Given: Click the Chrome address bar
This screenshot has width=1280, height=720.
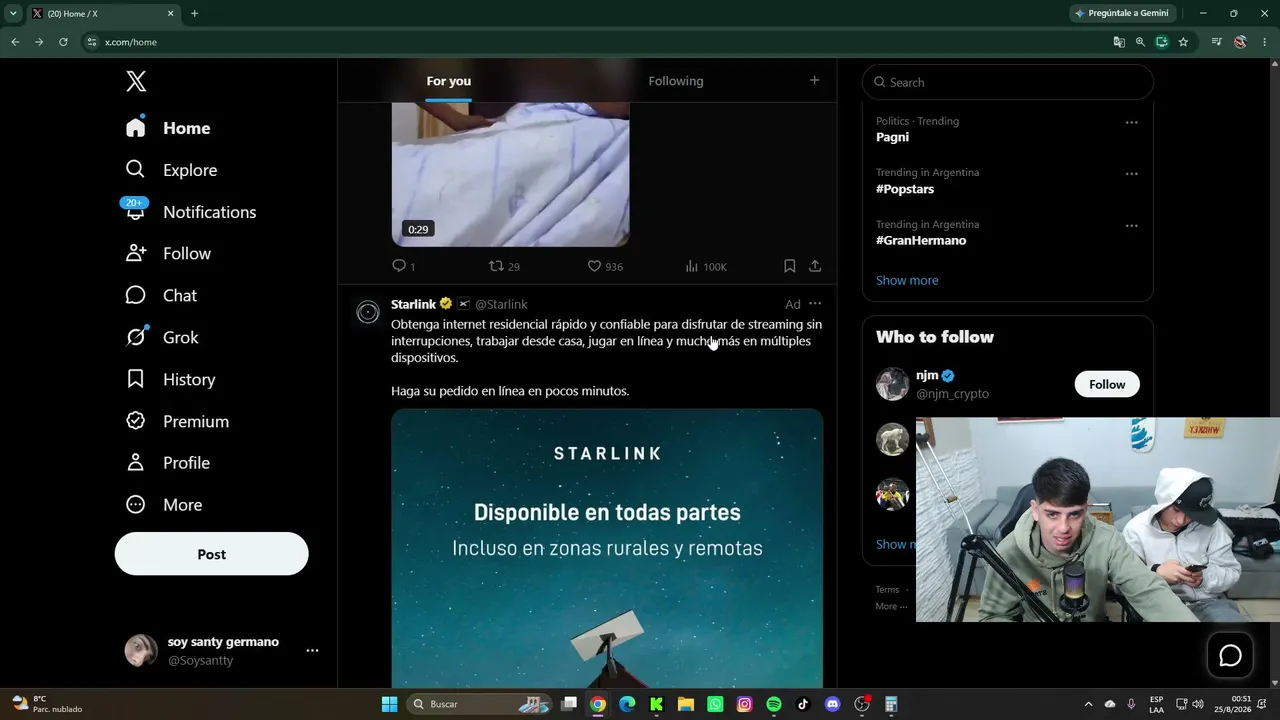Looking at the screenshot, I should point(600,42).
